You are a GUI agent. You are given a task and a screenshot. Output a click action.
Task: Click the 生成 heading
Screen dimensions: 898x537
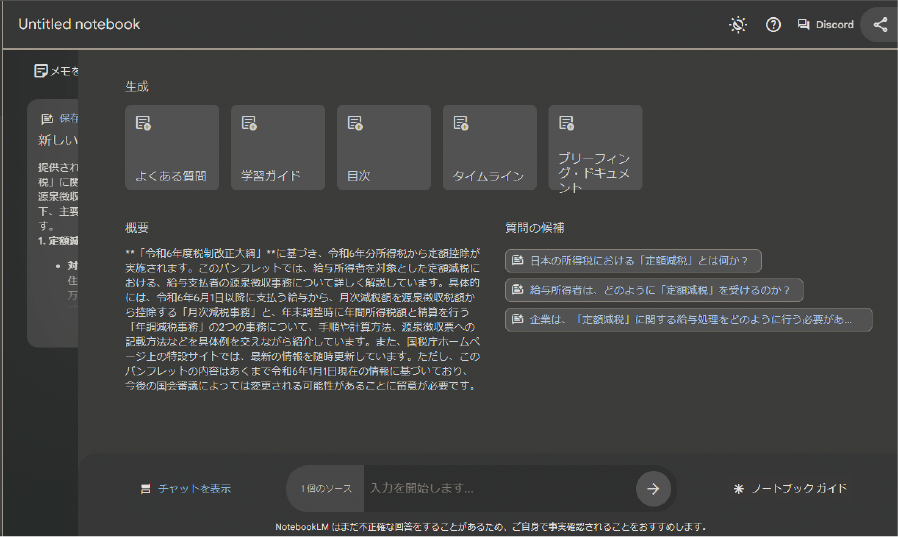coord(137,86)
